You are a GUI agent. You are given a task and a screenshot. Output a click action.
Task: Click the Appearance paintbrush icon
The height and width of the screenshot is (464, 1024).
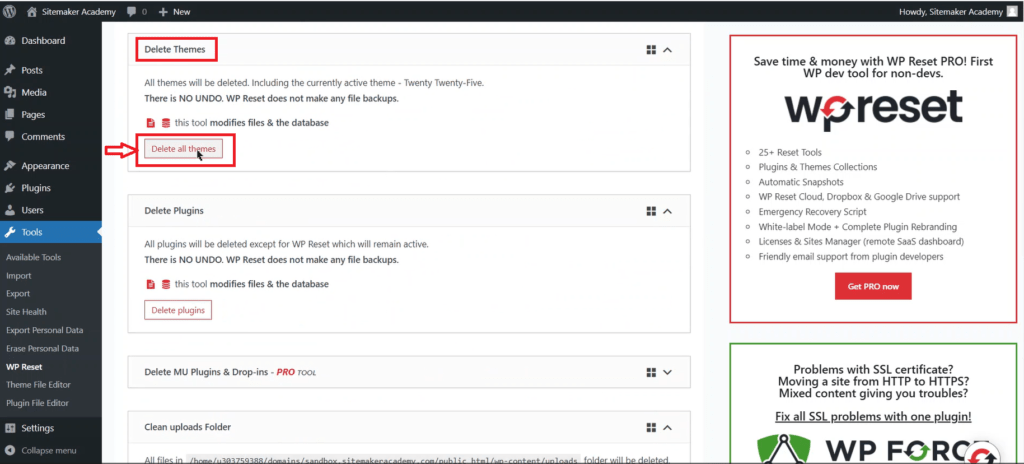point(10,166)
